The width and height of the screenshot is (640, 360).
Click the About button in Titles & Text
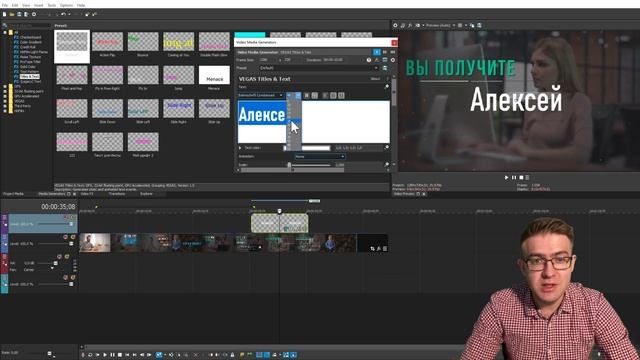376,79
